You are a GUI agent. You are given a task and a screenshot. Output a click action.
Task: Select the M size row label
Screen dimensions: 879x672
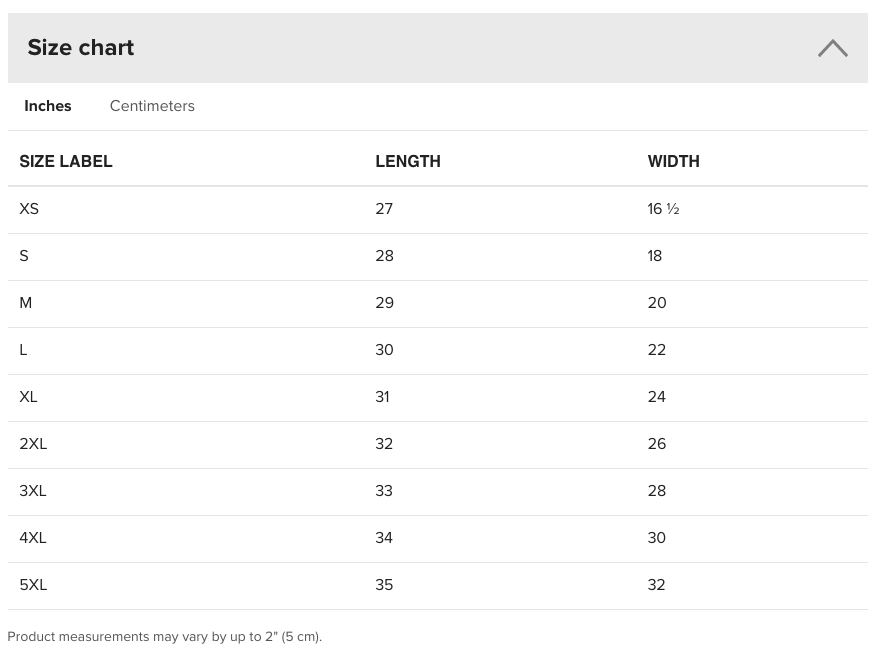coord(26,303)
